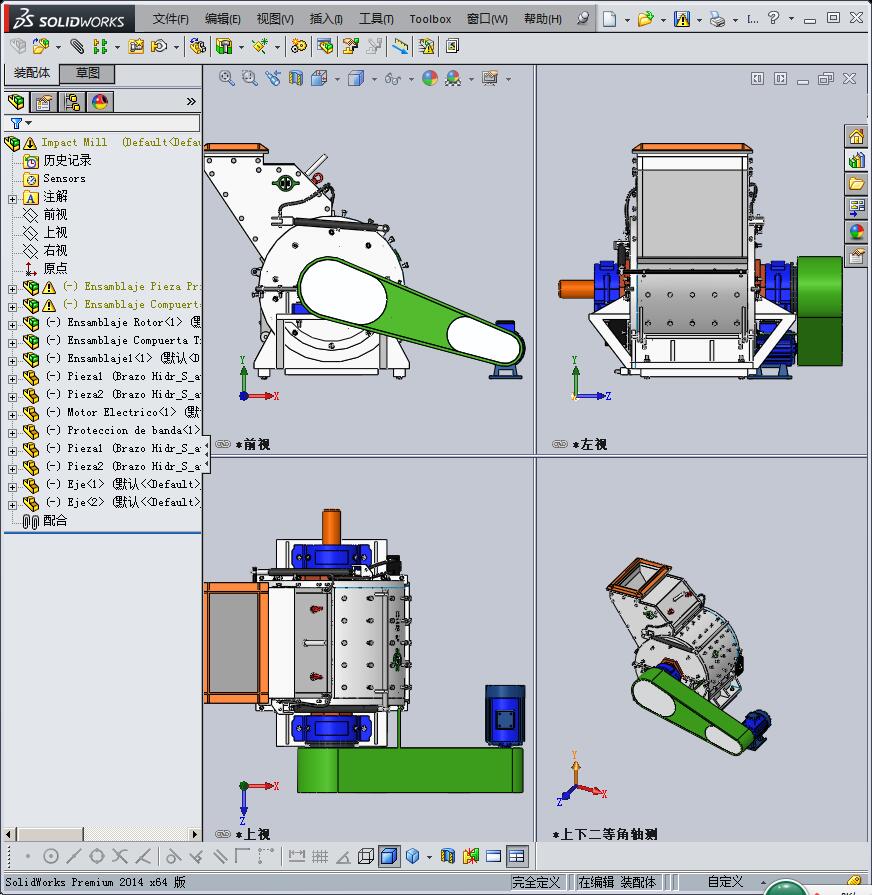
Task: Expand the 注解 tree node
Action: point(12,199)
